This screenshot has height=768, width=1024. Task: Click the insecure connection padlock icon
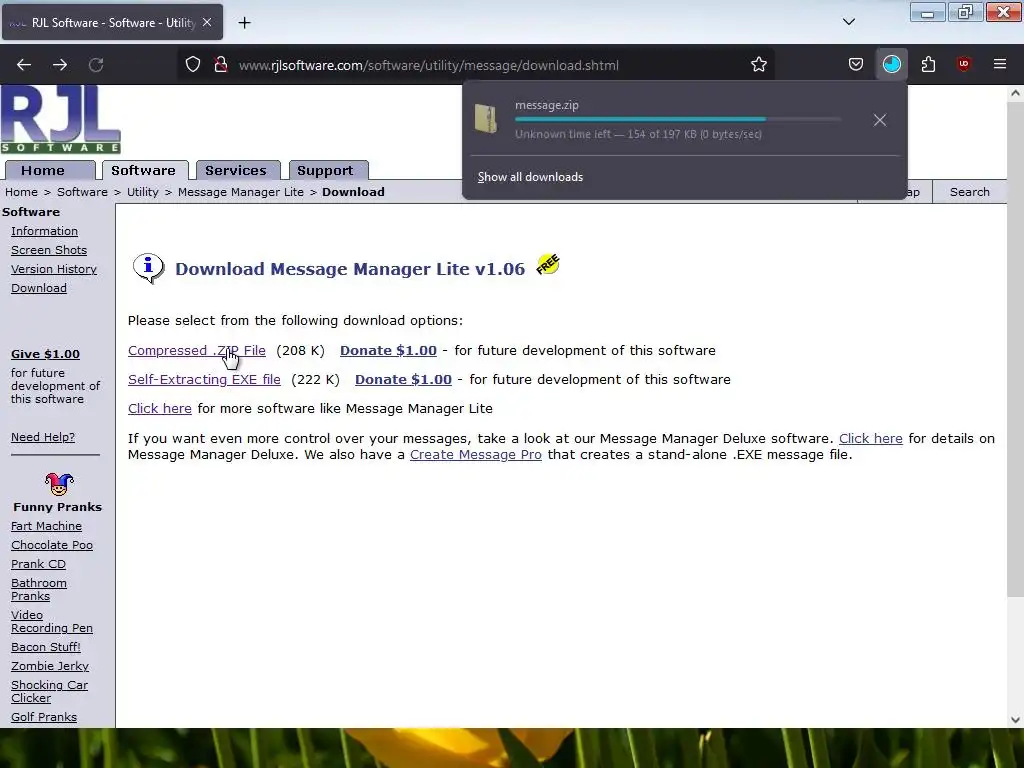[x=221, y=65]
